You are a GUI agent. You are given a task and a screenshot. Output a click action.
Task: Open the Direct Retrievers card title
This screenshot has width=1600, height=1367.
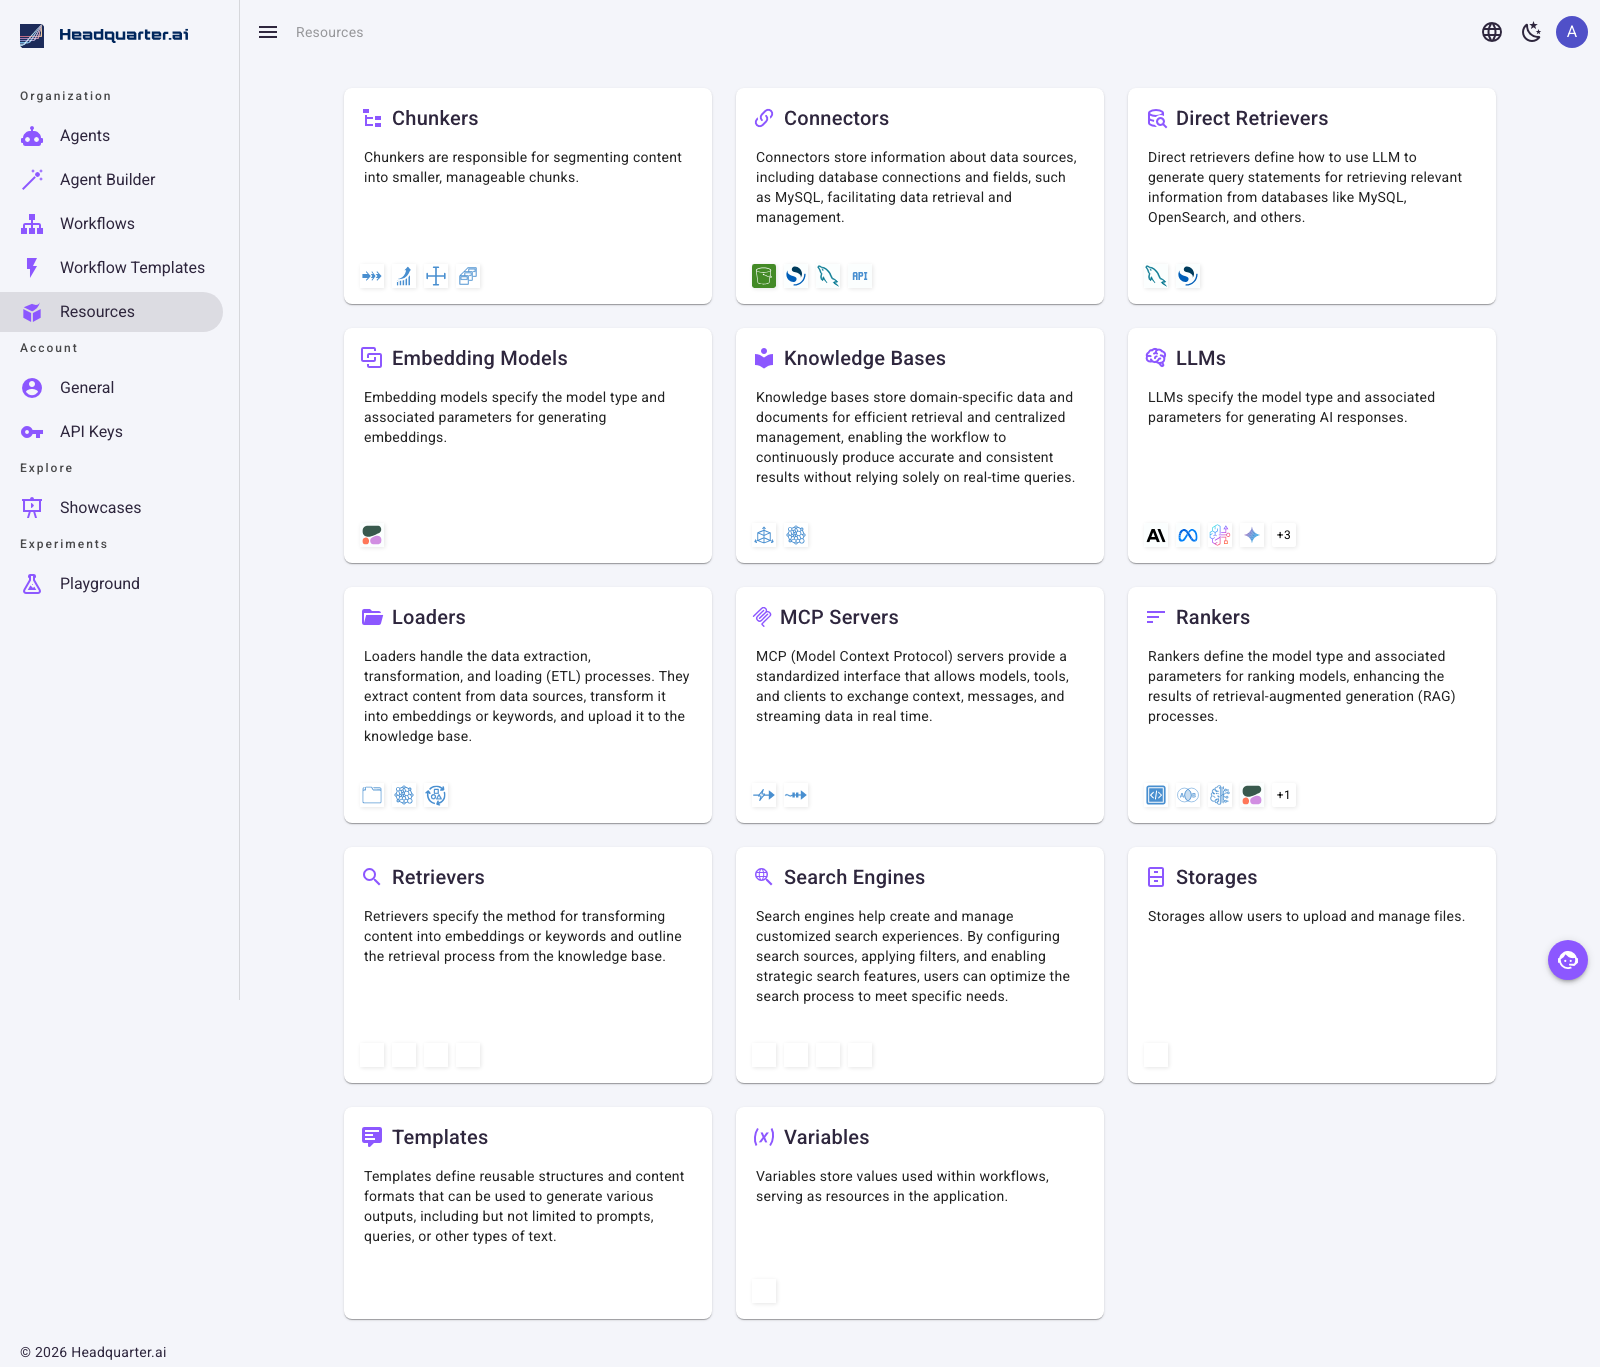pyautogui.click(x=1252, y=118)
